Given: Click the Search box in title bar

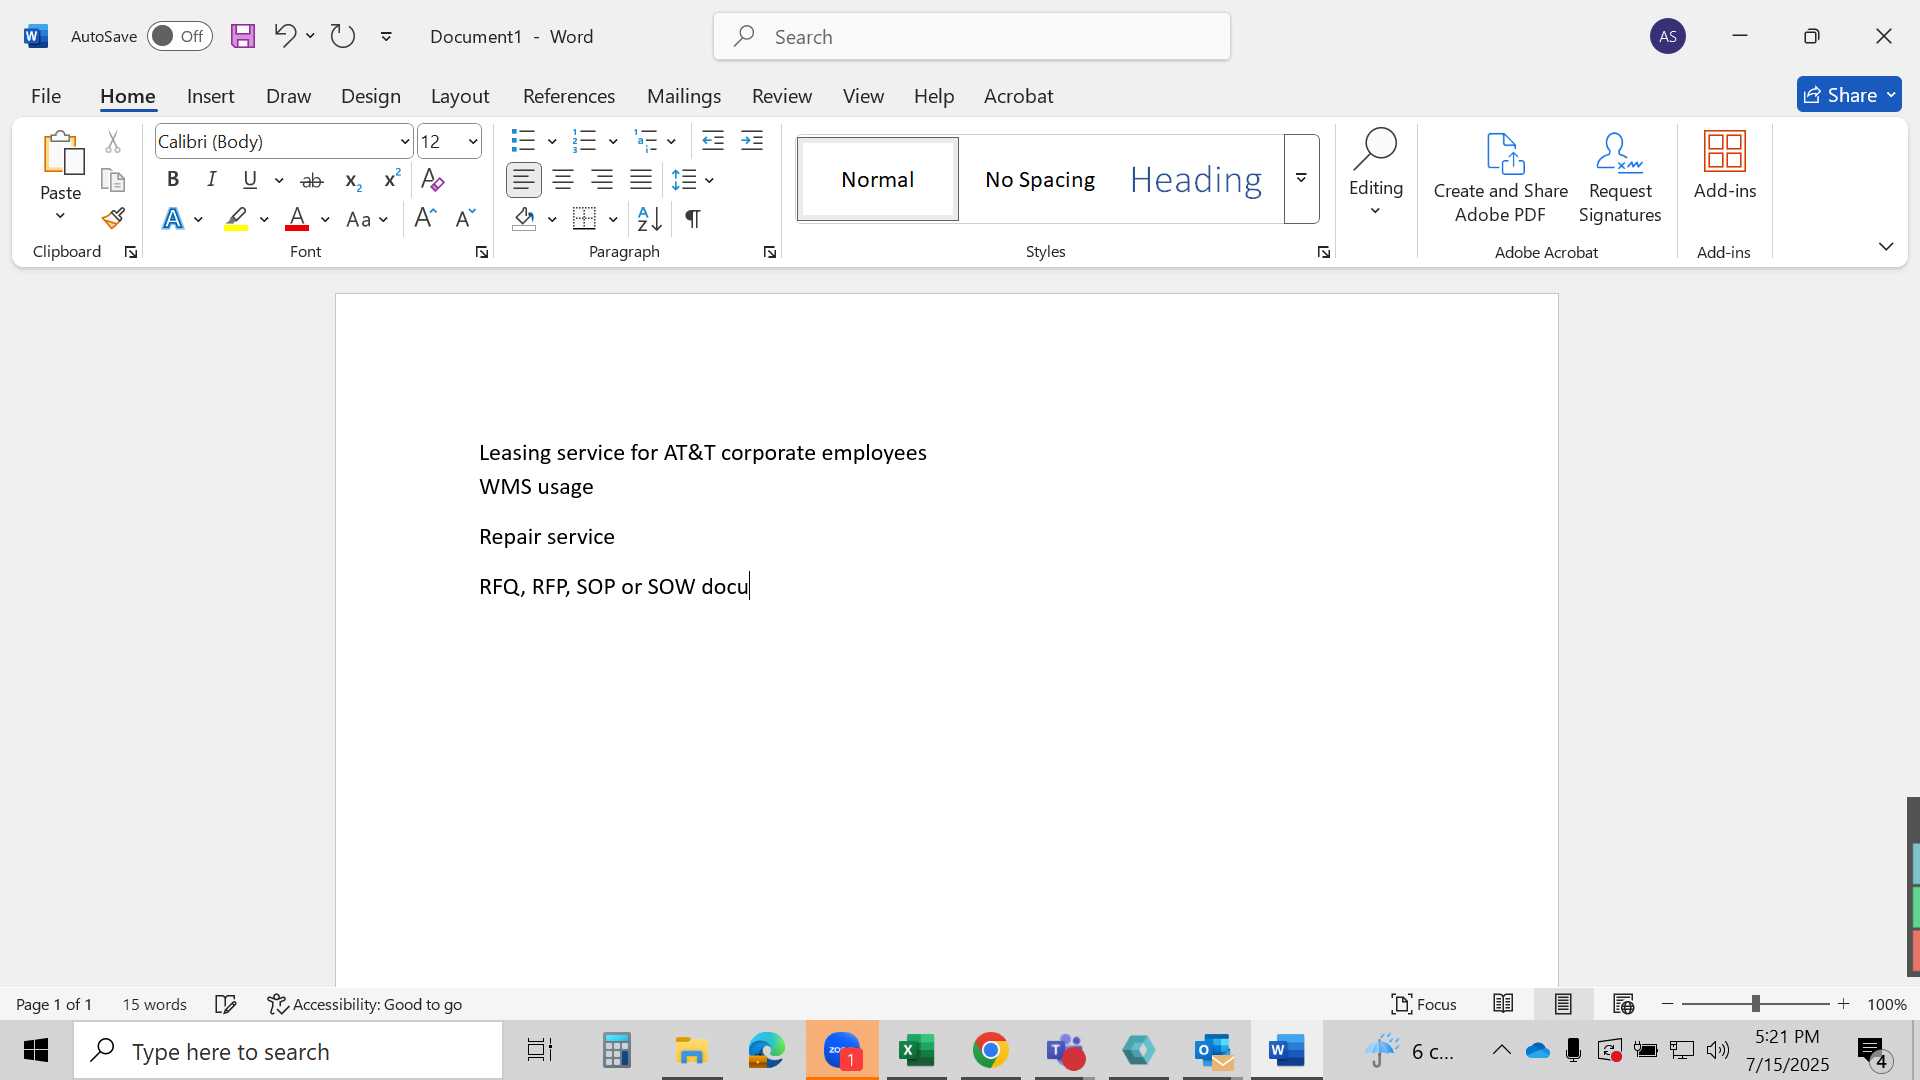Looking at the screenshot, I should [972, 36].
